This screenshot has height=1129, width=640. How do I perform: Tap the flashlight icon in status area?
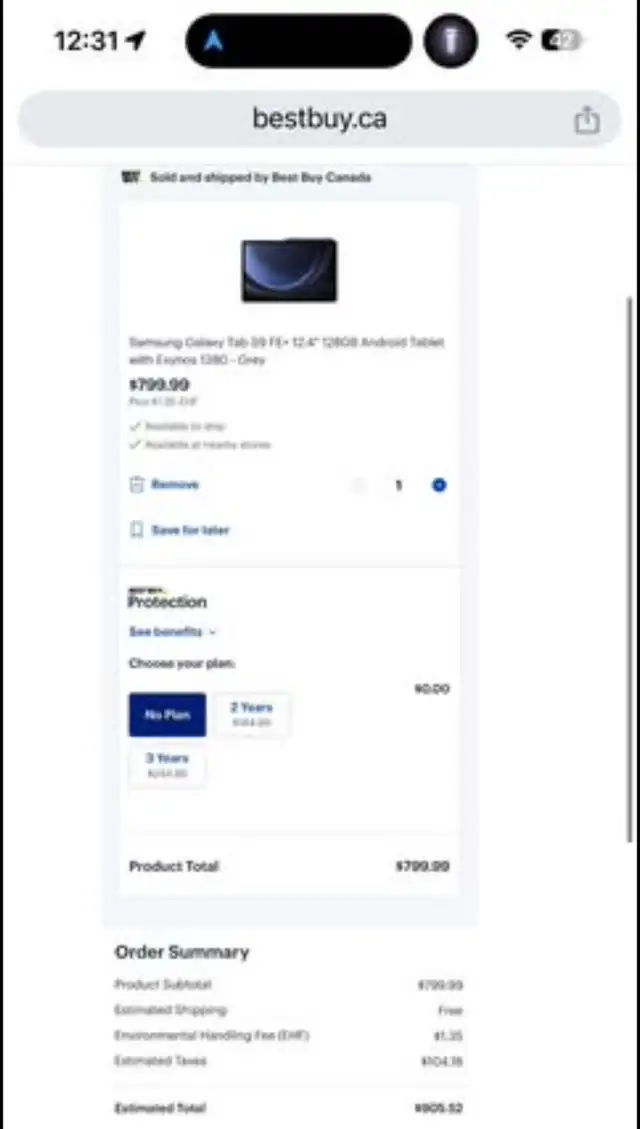450,41
